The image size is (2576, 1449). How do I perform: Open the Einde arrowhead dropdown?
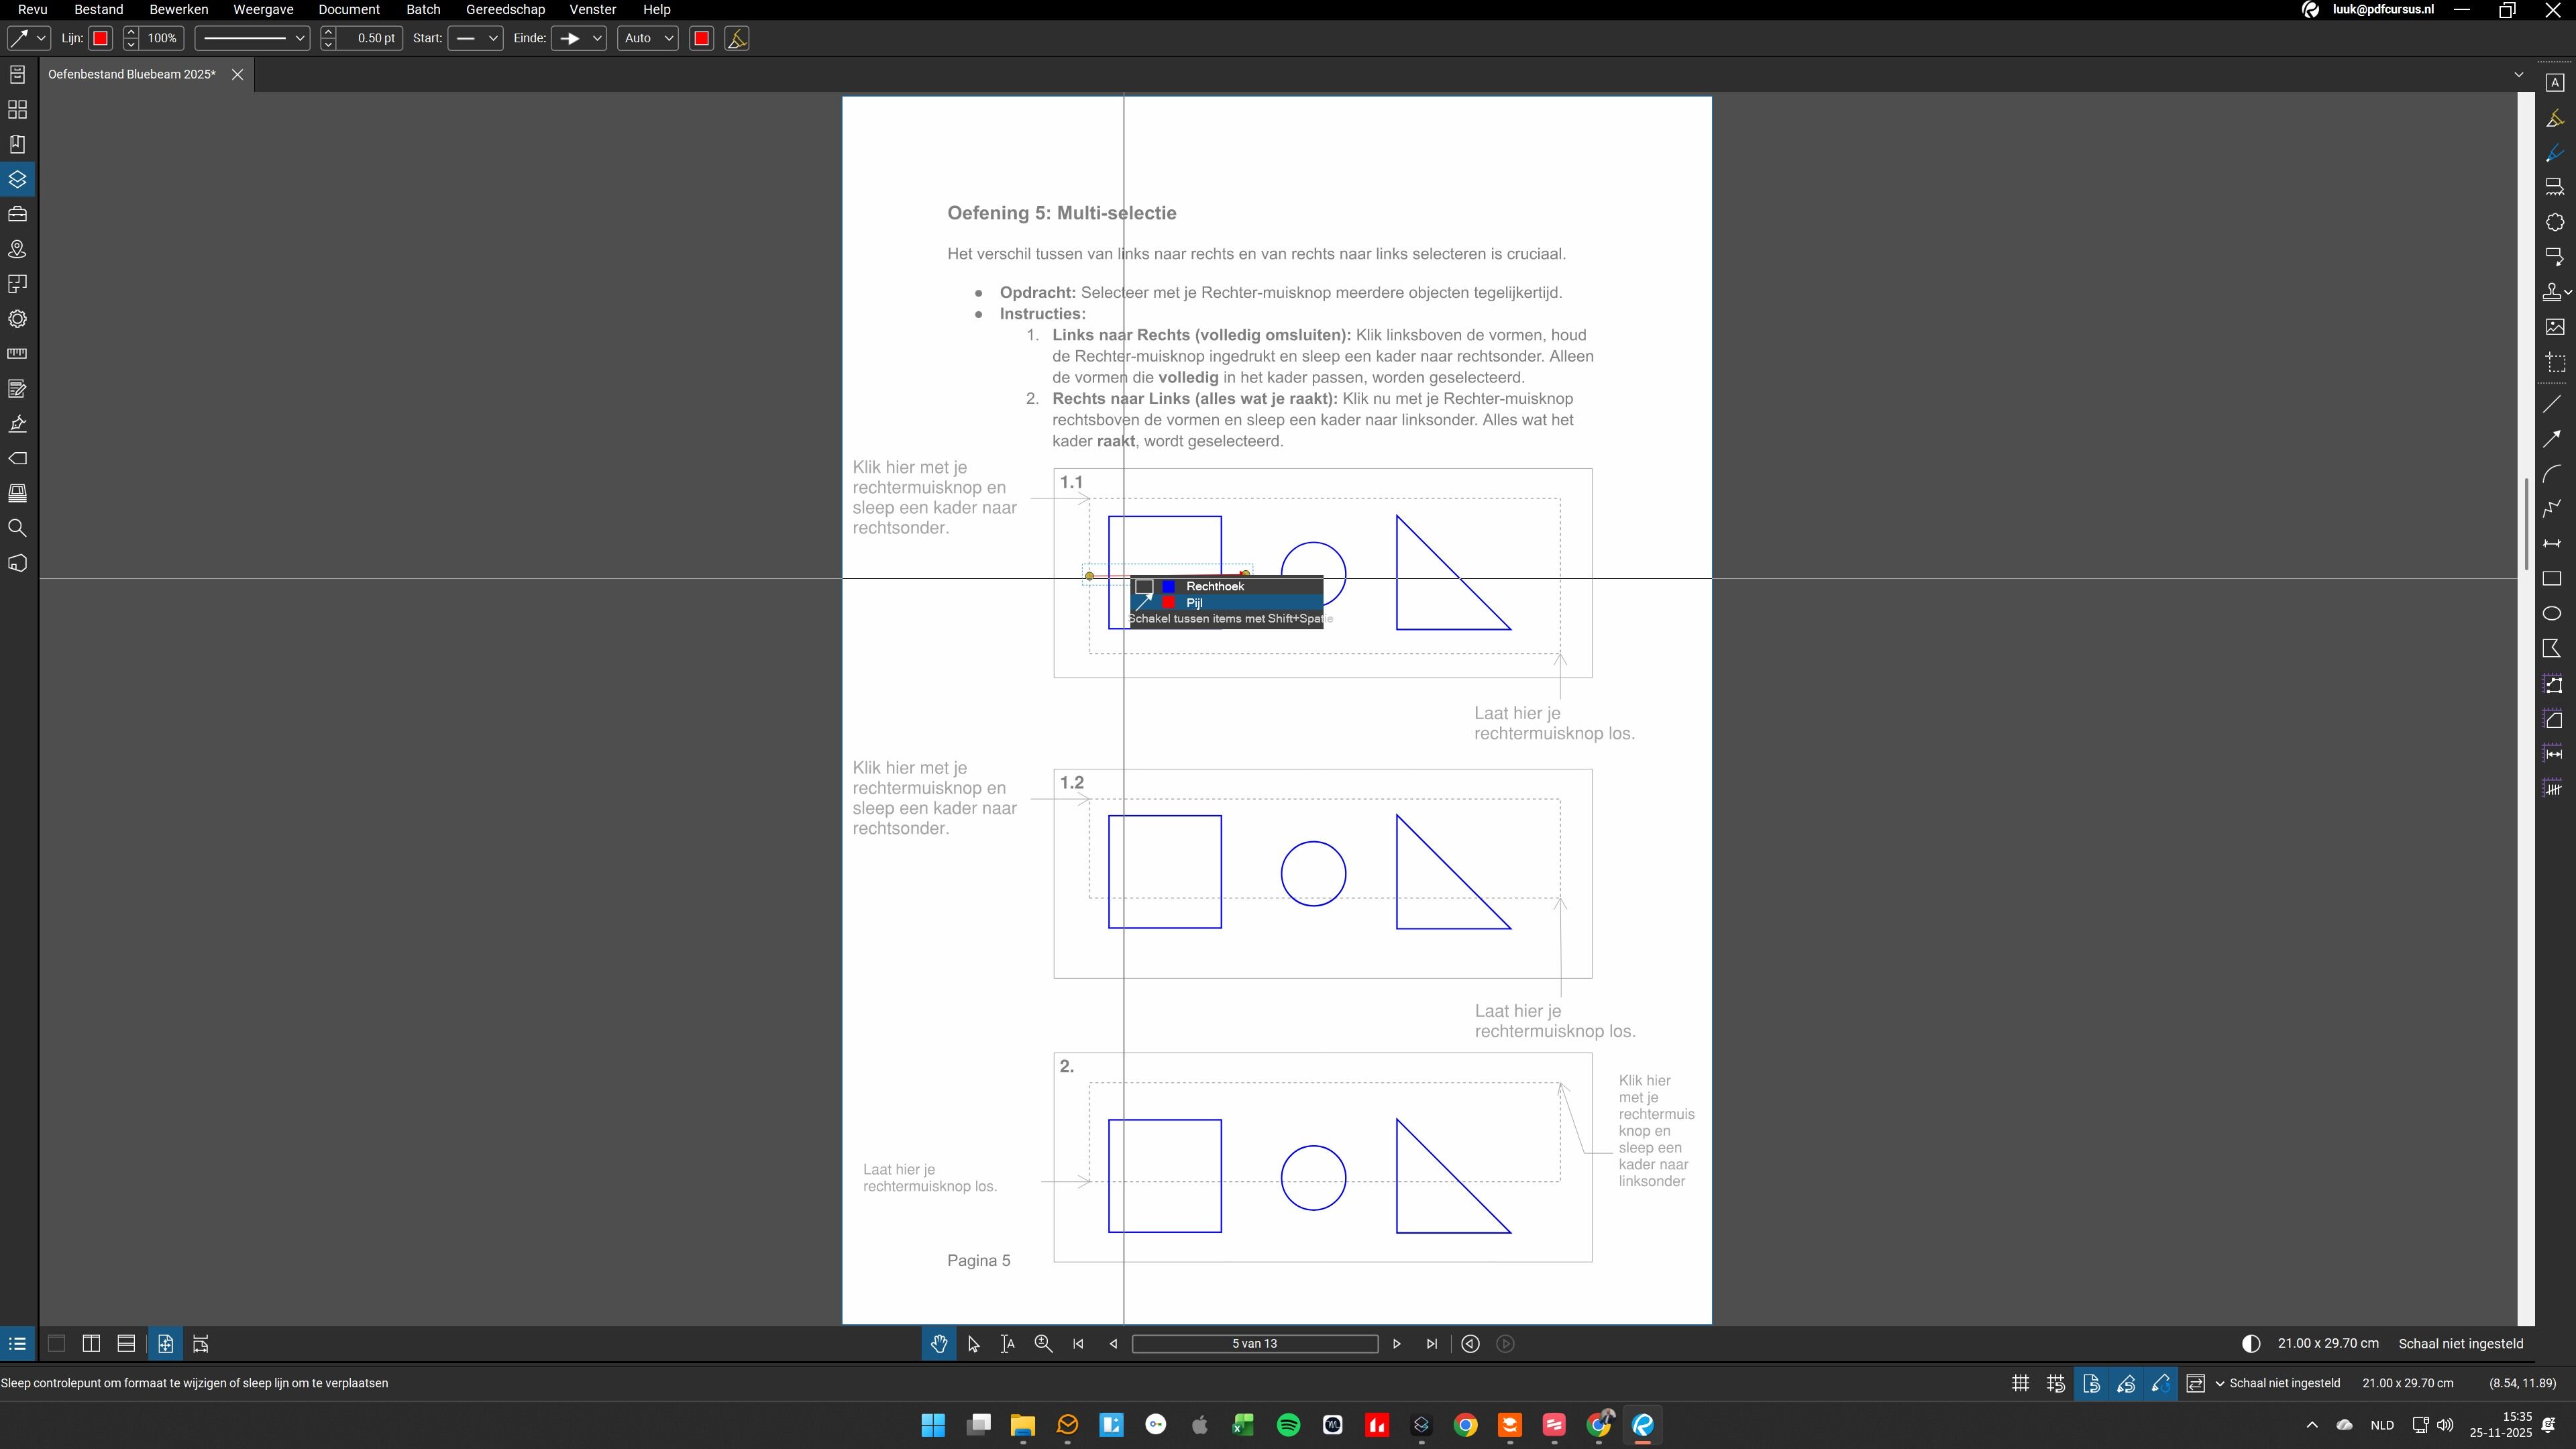[x=579, y=38]
